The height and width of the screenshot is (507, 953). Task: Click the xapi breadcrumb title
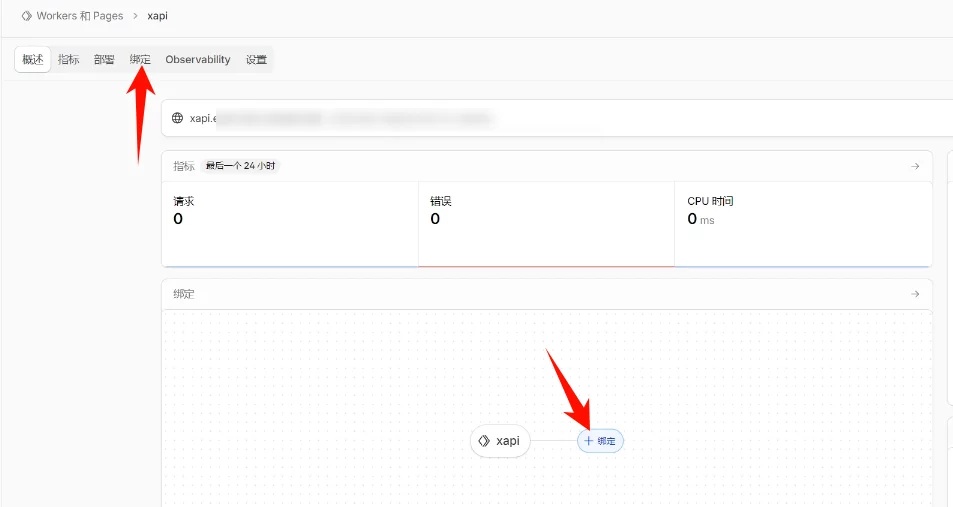point(158,16)
